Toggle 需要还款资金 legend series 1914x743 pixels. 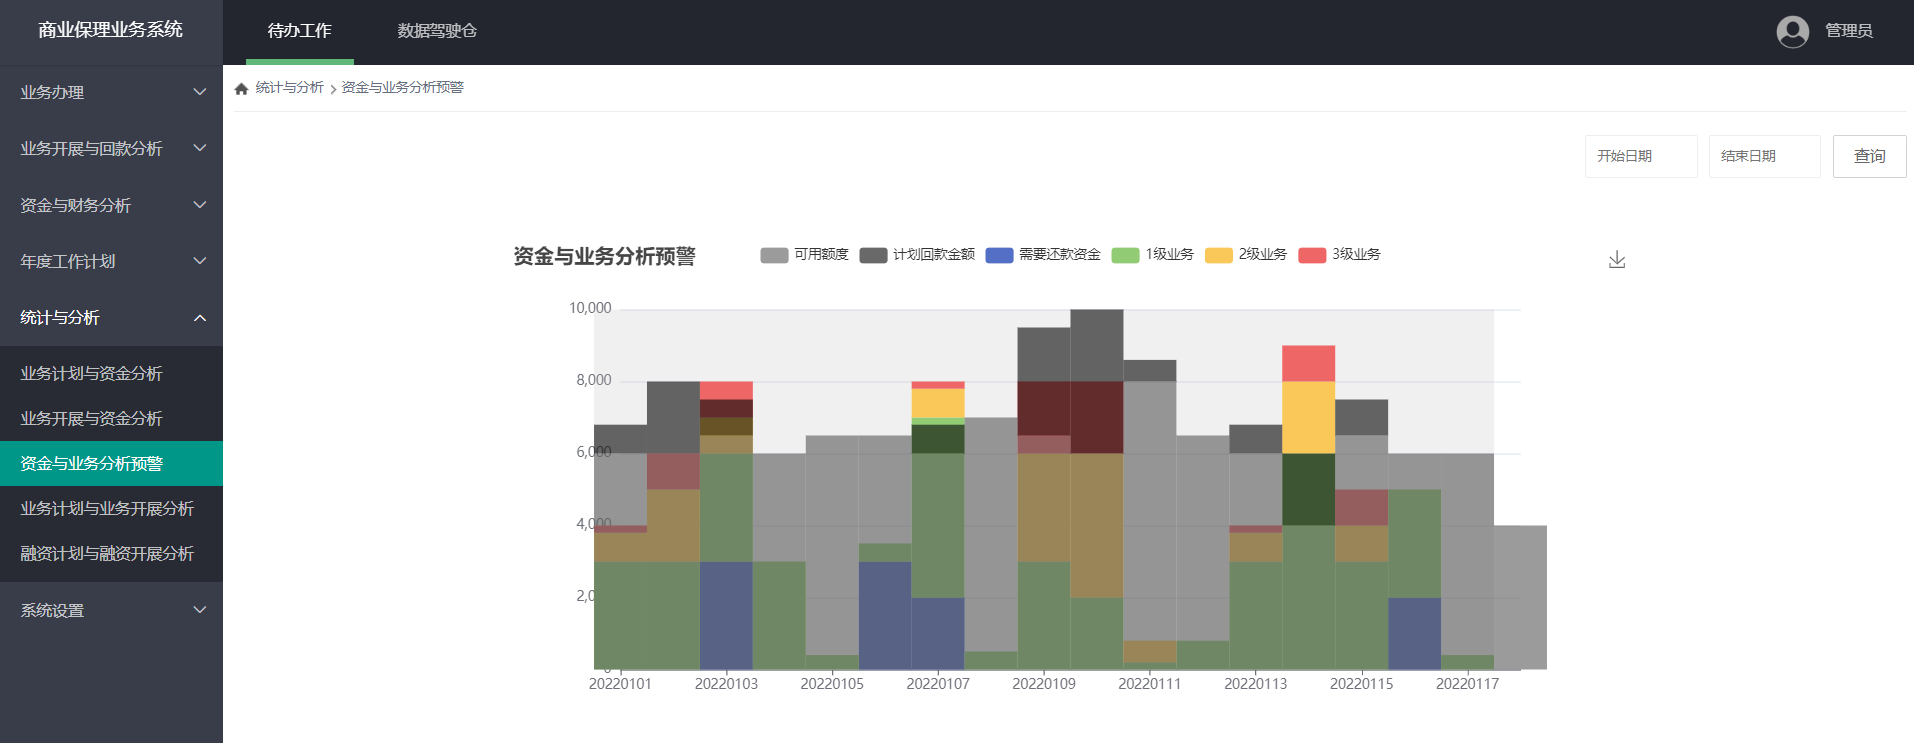1043,255
